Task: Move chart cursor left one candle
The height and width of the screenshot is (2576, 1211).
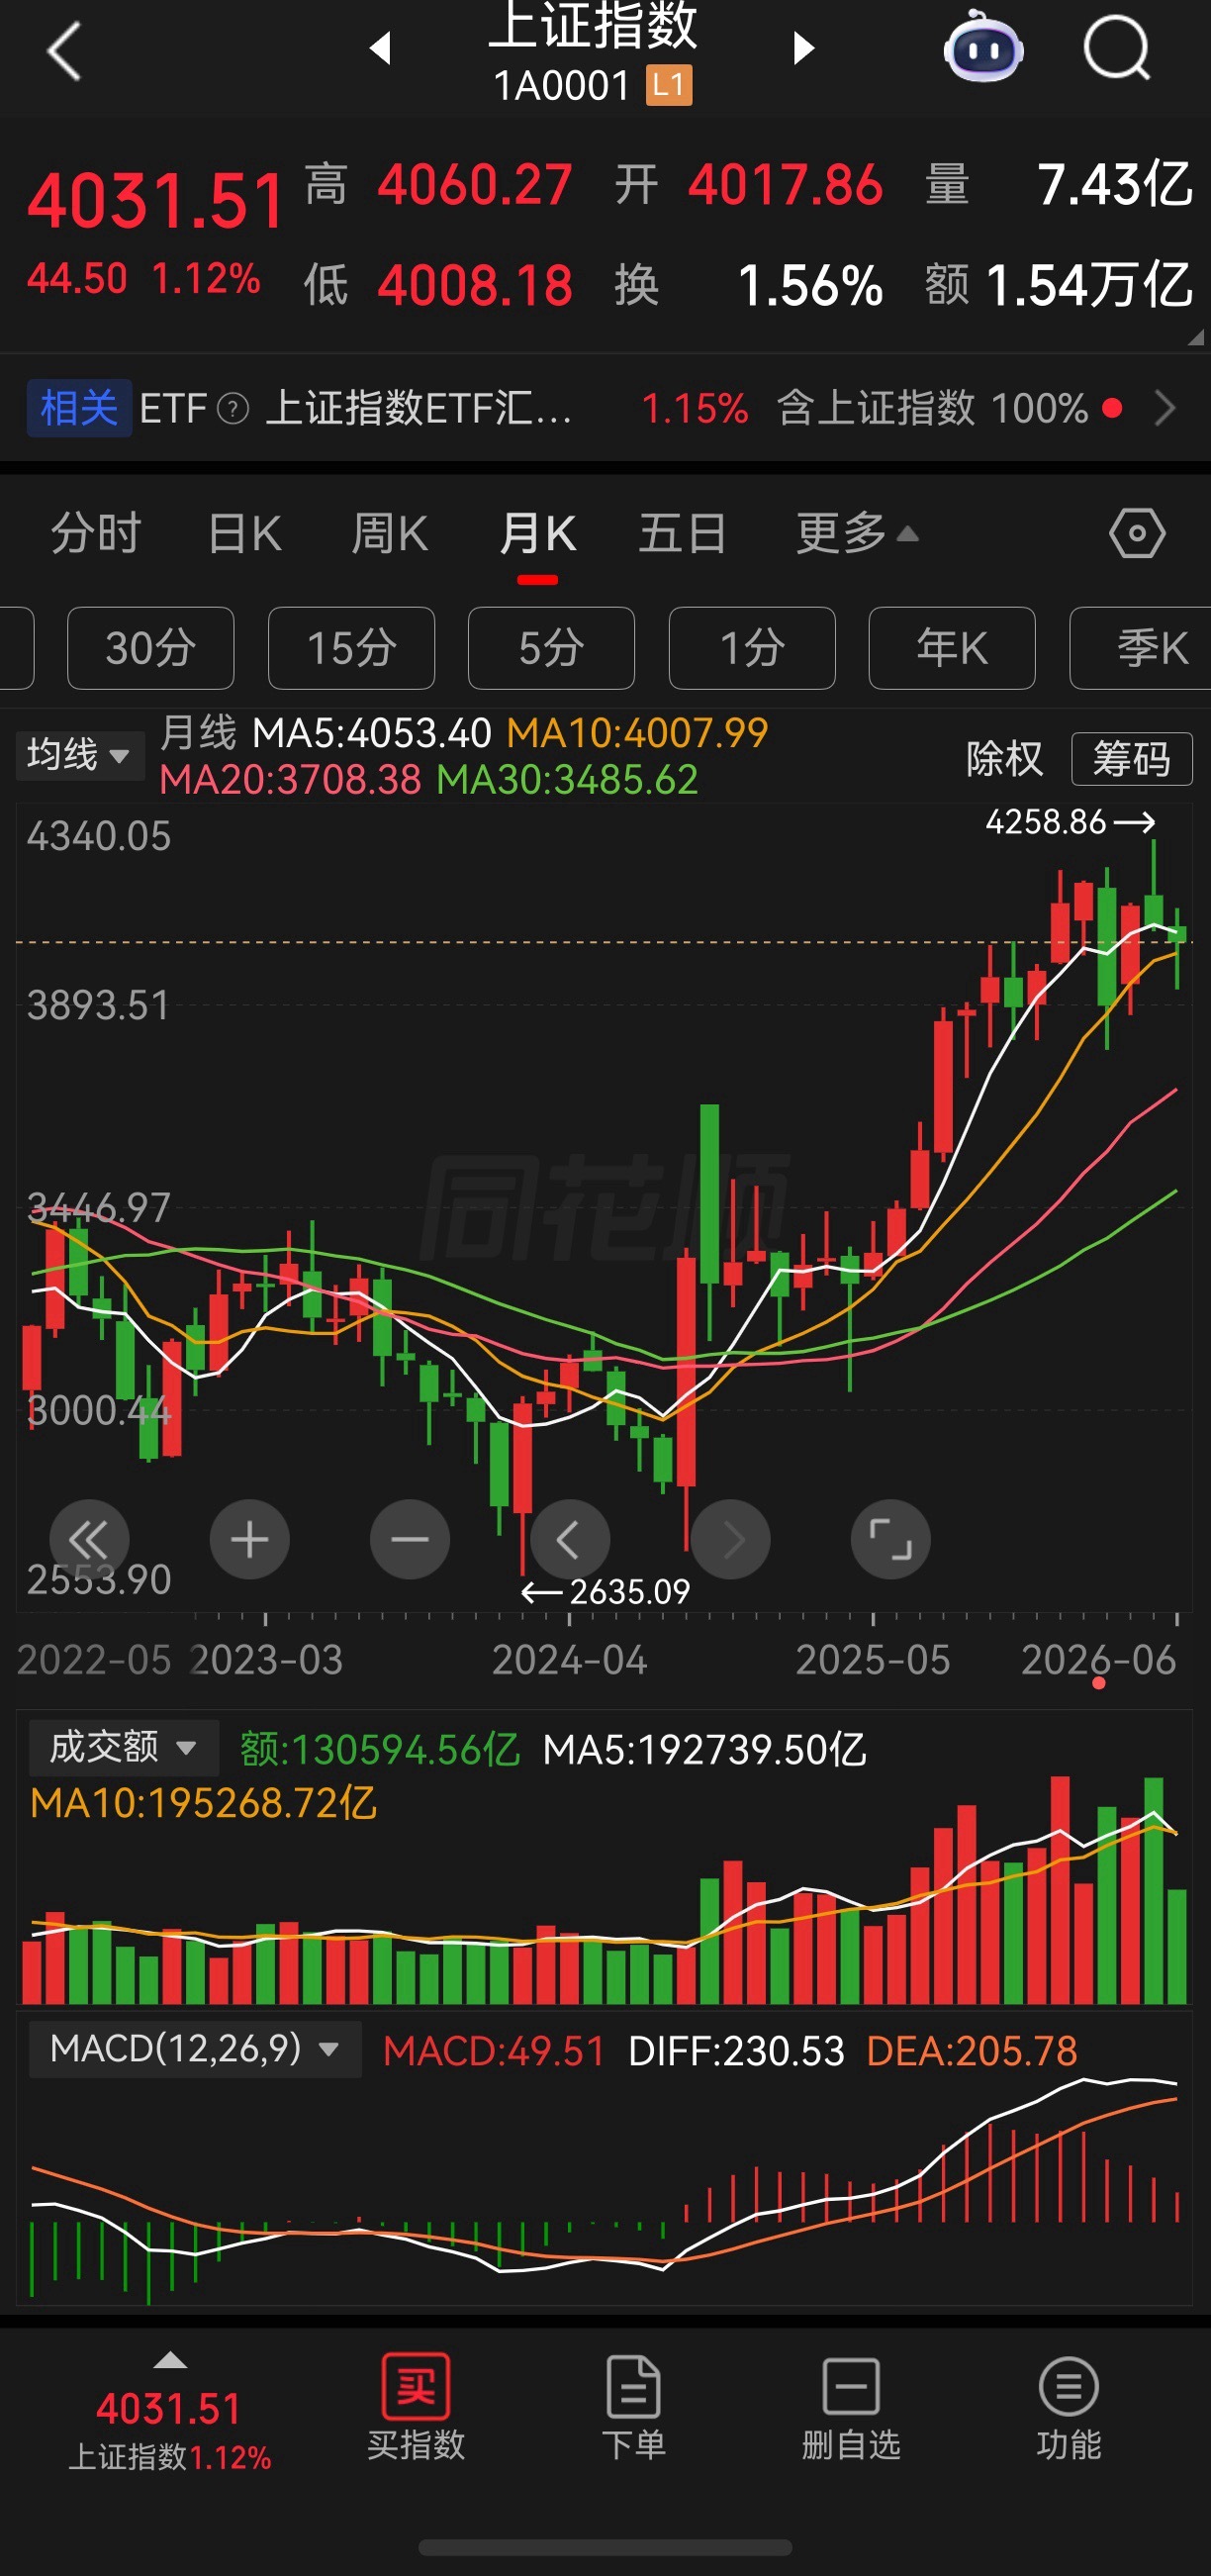Action: pos(570,1539)
